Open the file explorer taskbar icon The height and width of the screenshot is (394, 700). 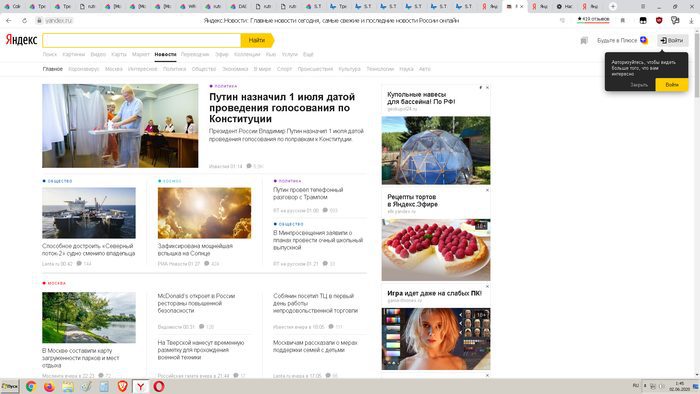point(67,386)
